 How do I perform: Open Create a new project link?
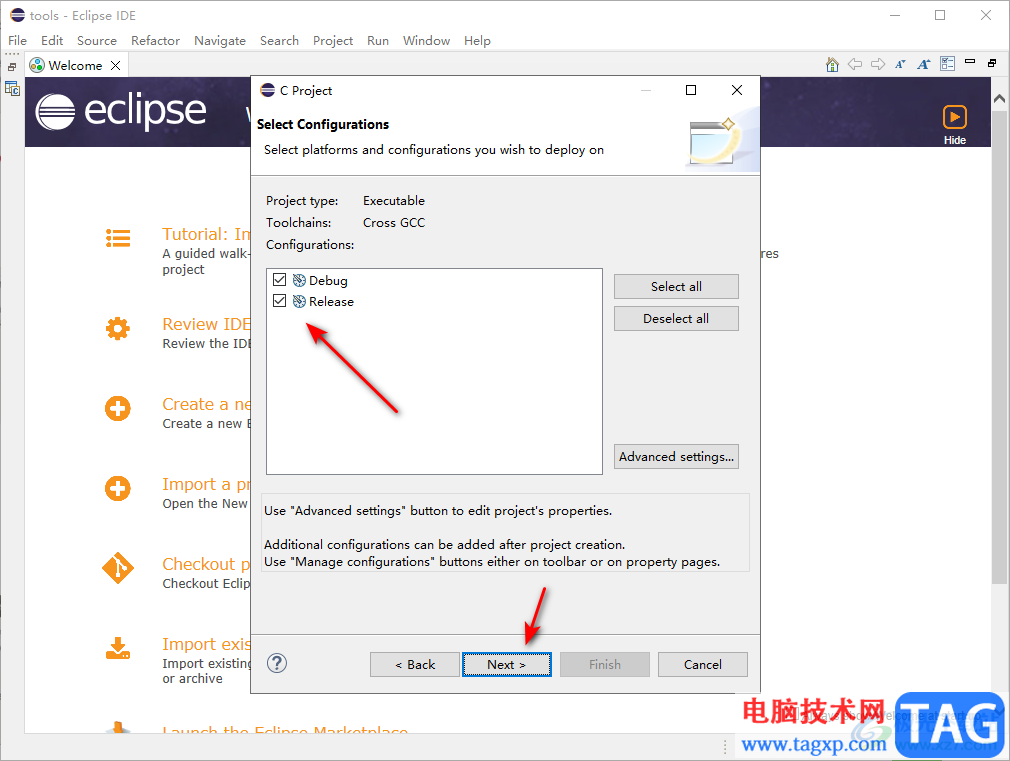[x=206, y=404]
